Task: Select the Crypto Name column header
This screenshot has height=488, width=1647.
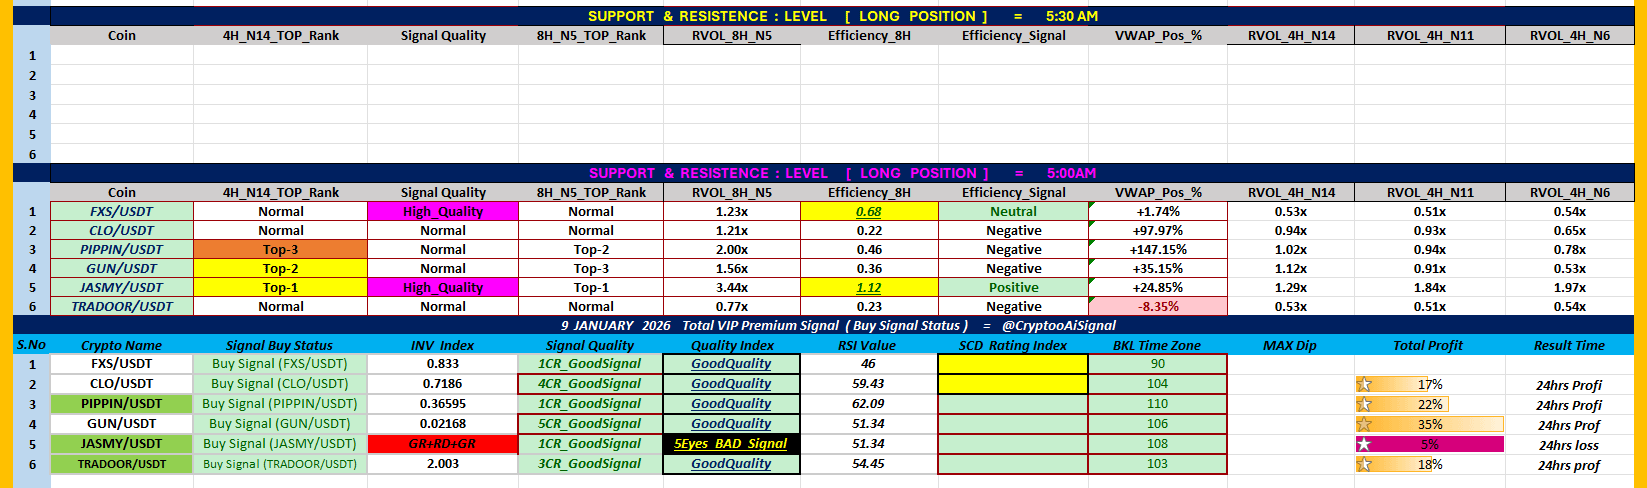Action: [x=121, y=345]
